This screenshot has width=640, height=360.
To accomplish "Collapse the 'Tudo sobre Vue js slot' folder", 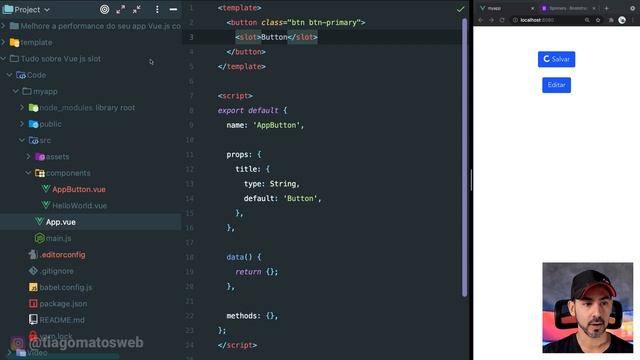I will click(x=4, y=58).
